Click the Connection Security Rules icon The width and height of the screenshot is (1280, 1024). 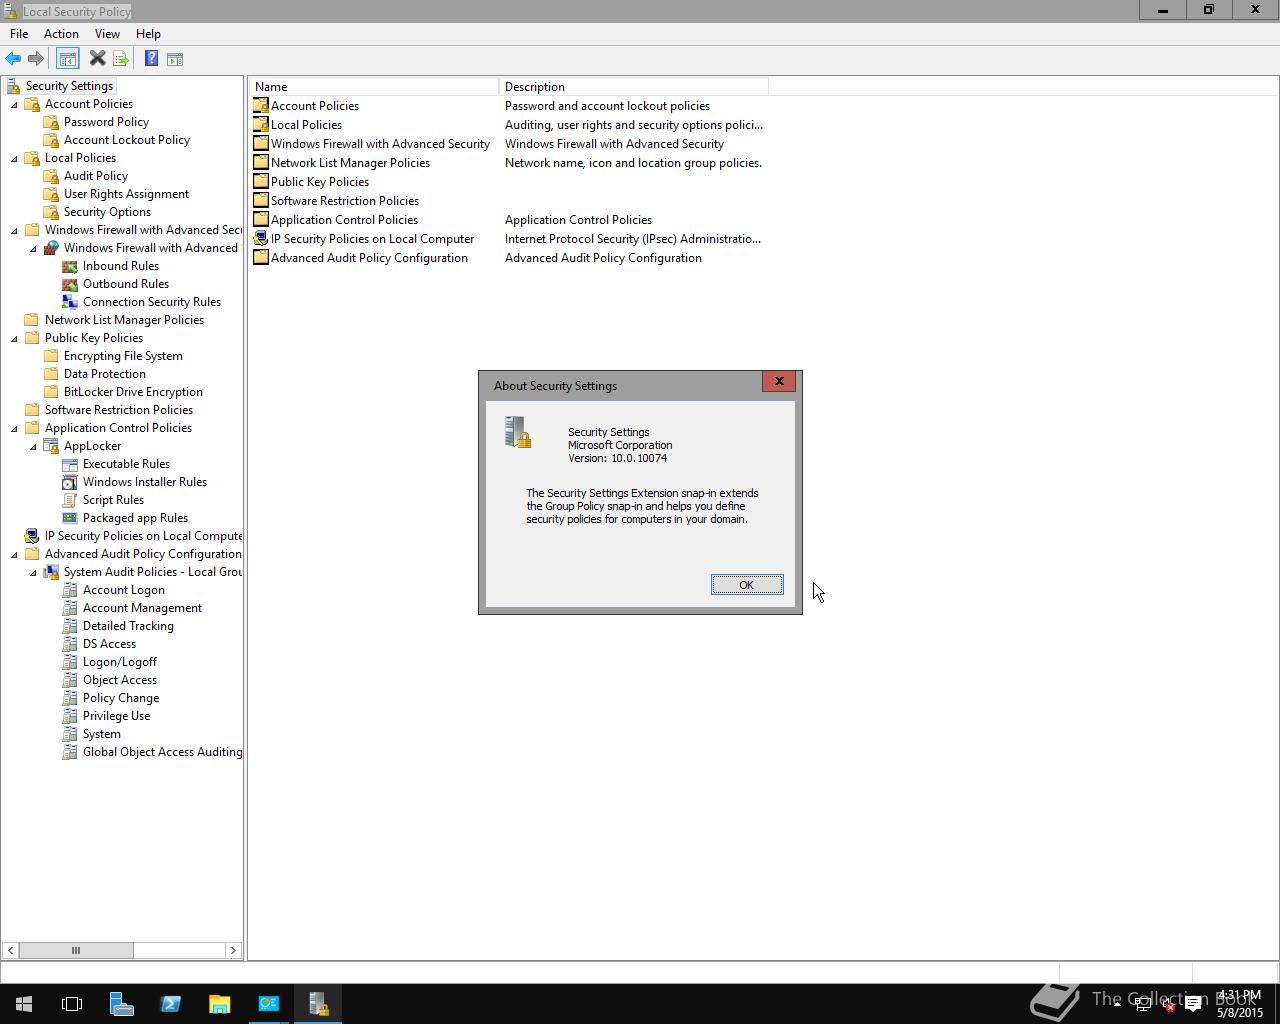[x=70, y=302]
